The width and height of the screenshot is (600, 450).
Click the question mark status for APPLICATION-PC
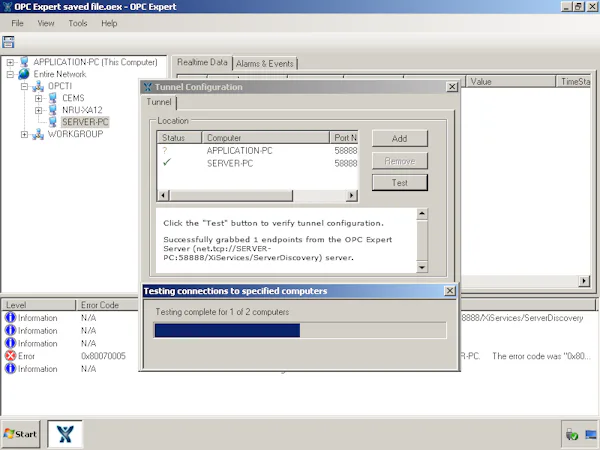(x=165, y=151)
